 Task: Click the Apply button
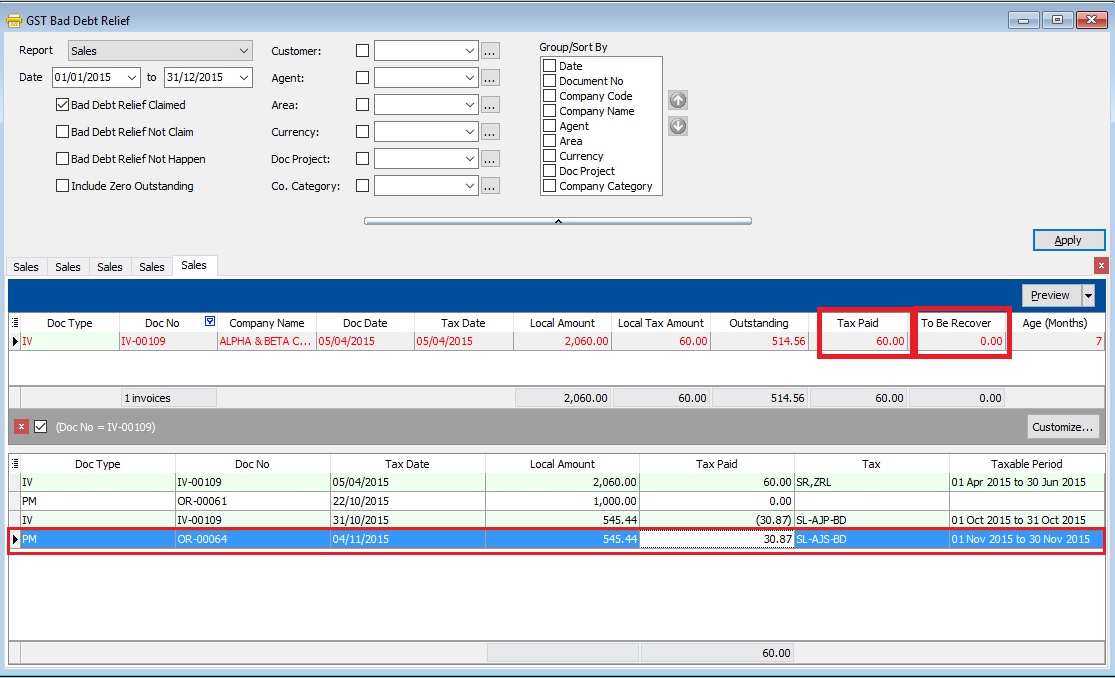pos(1068,240)
